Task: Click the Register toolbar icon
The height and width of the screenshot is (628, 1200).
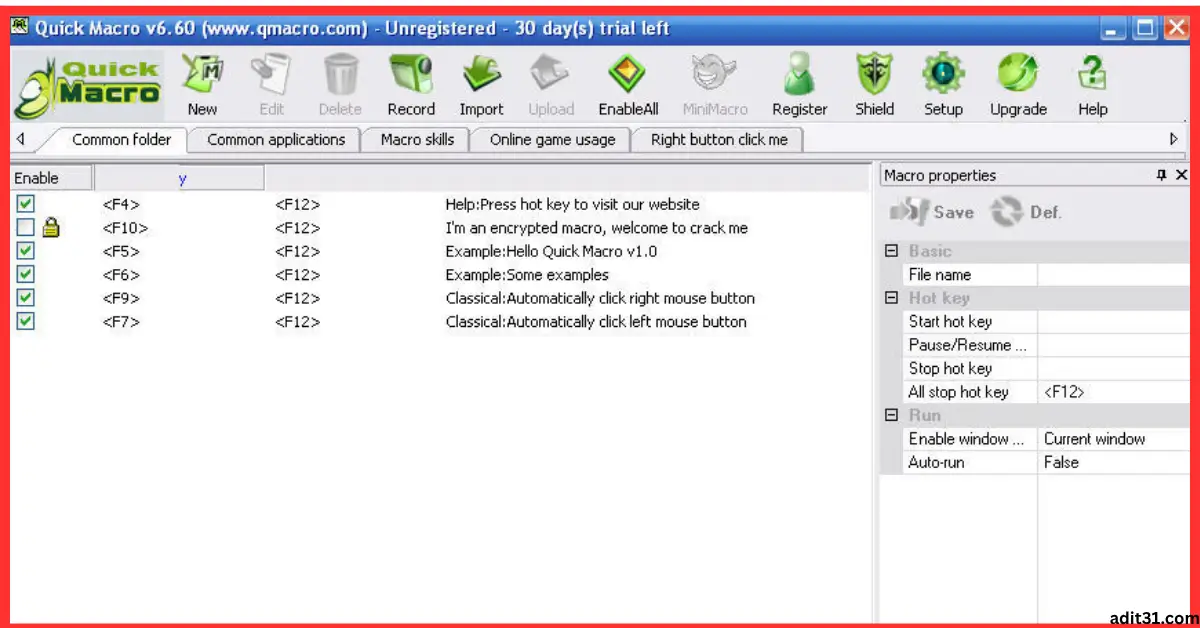Action: point(800,76)
